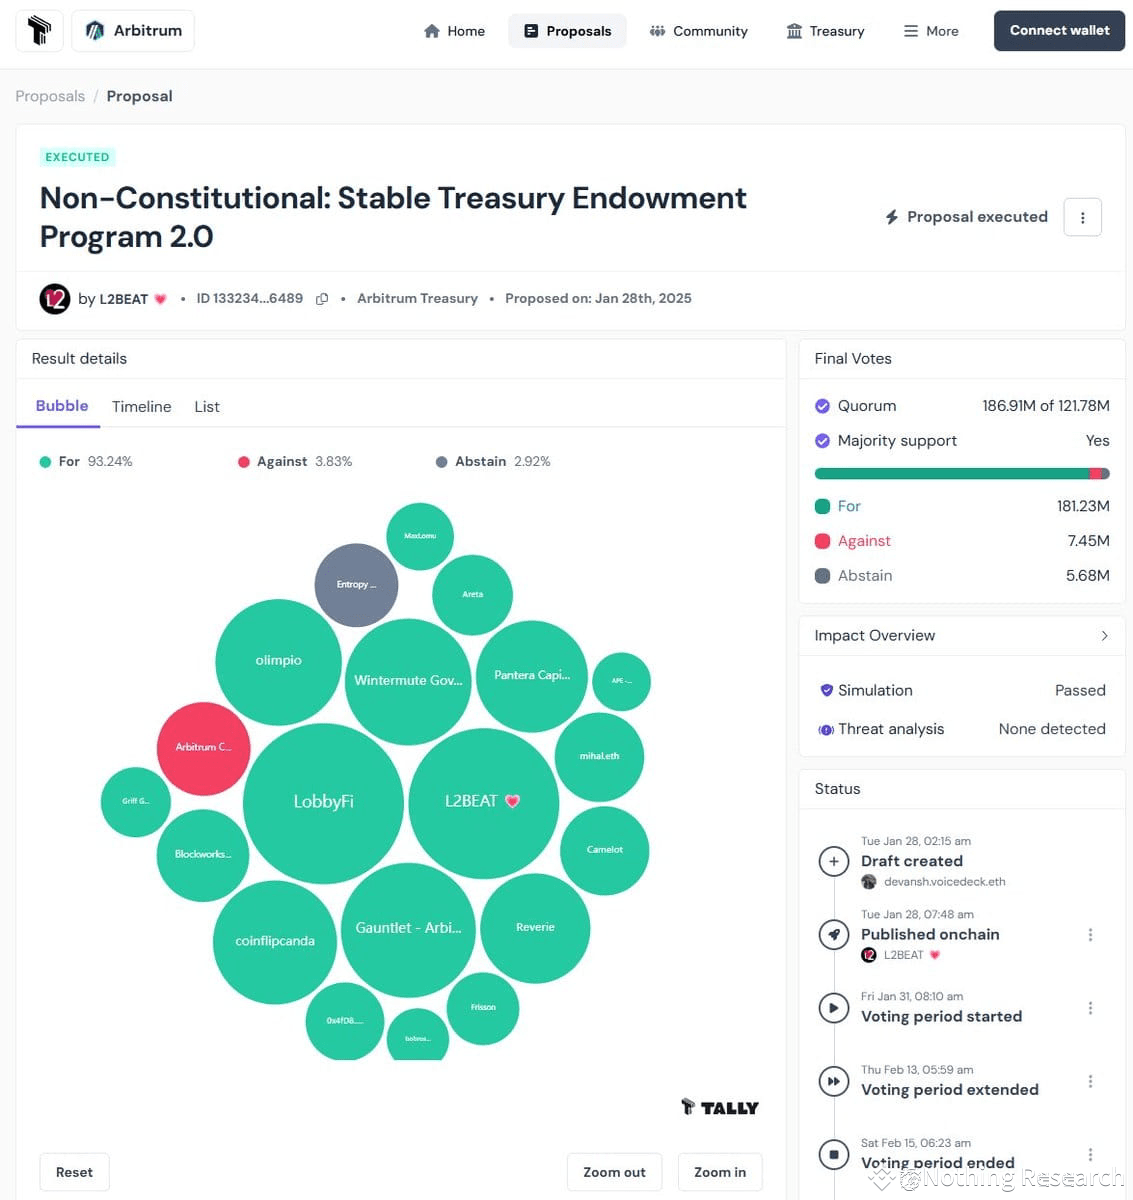Switch to the List tab

[x=207, y=406]
